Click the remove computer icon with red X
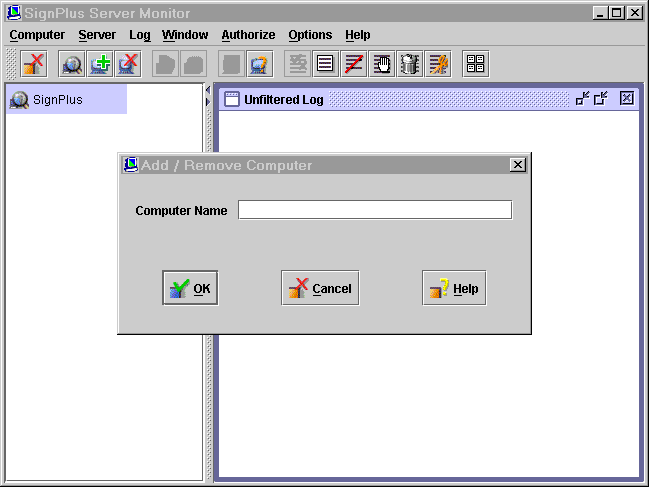Image resolution: width=650 pixels, height=488 pixels. 128,65
